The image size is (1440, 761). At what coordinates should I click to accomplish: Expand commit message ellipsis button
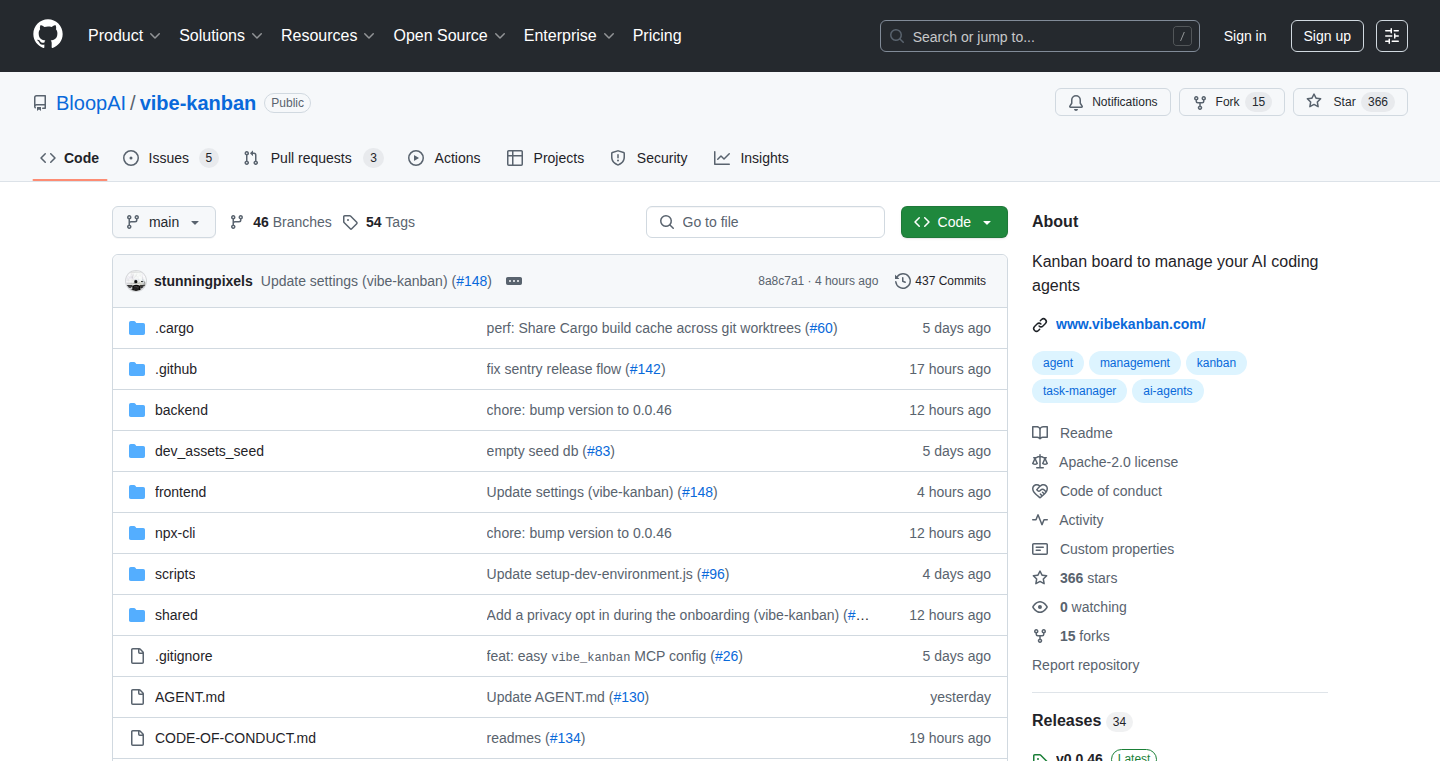(x=514, y=281)
